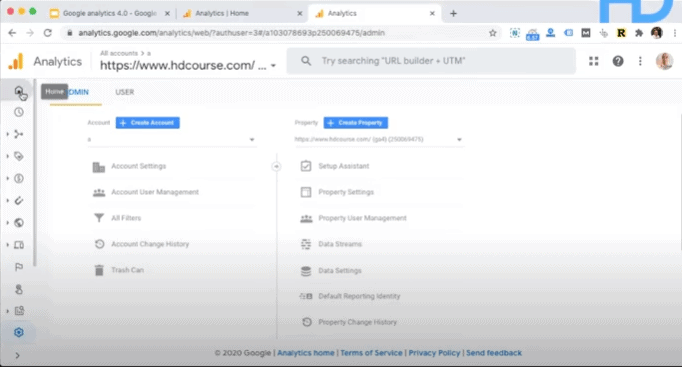Viewport: 682px width, 367px height.
Task: Open the Conversions flag icon in sidebar
Action: [x=19, y=267]
